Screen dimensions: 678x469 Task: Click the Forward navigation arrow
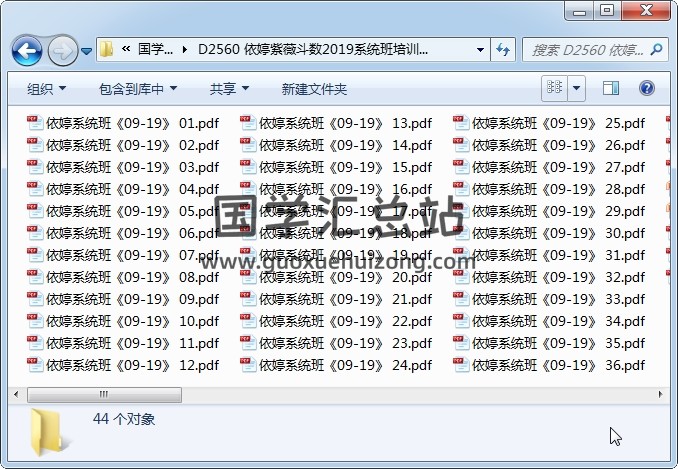coord(62,51)
